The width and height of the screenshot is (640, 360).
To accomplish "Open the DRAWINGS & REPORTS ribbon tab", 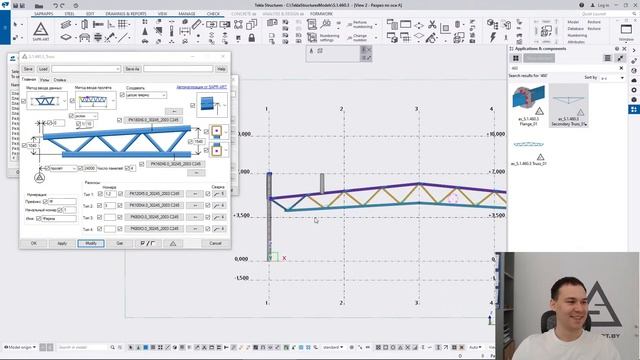I will (126, 14).
